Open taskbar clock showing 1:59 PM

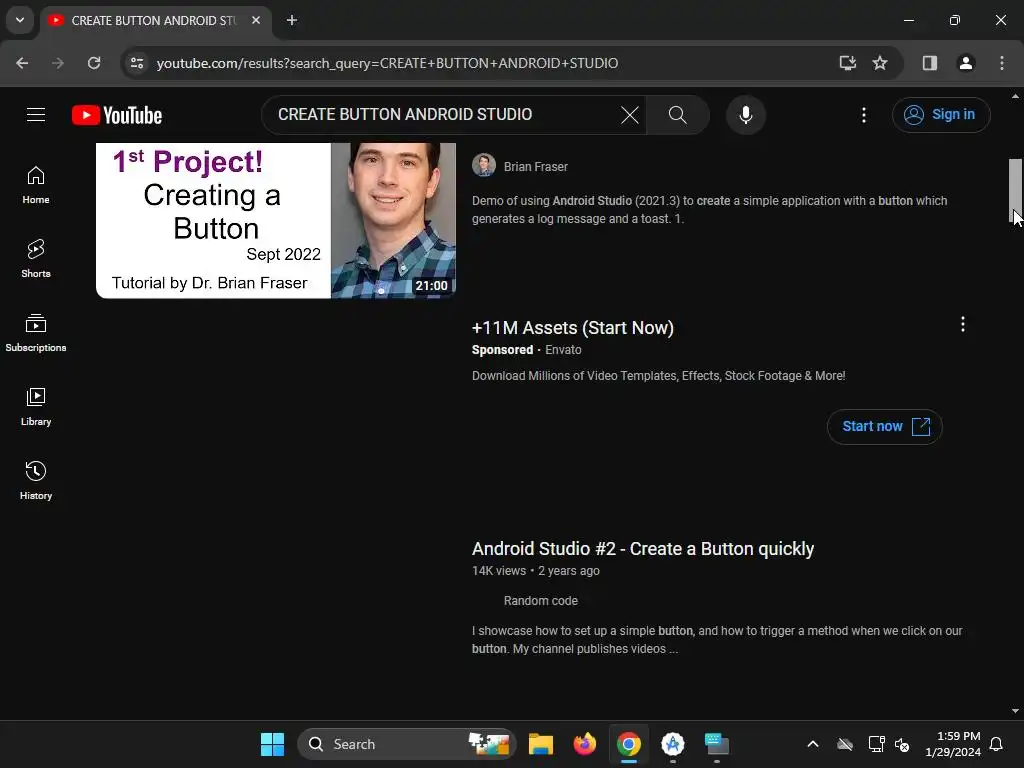coord(953,744)
